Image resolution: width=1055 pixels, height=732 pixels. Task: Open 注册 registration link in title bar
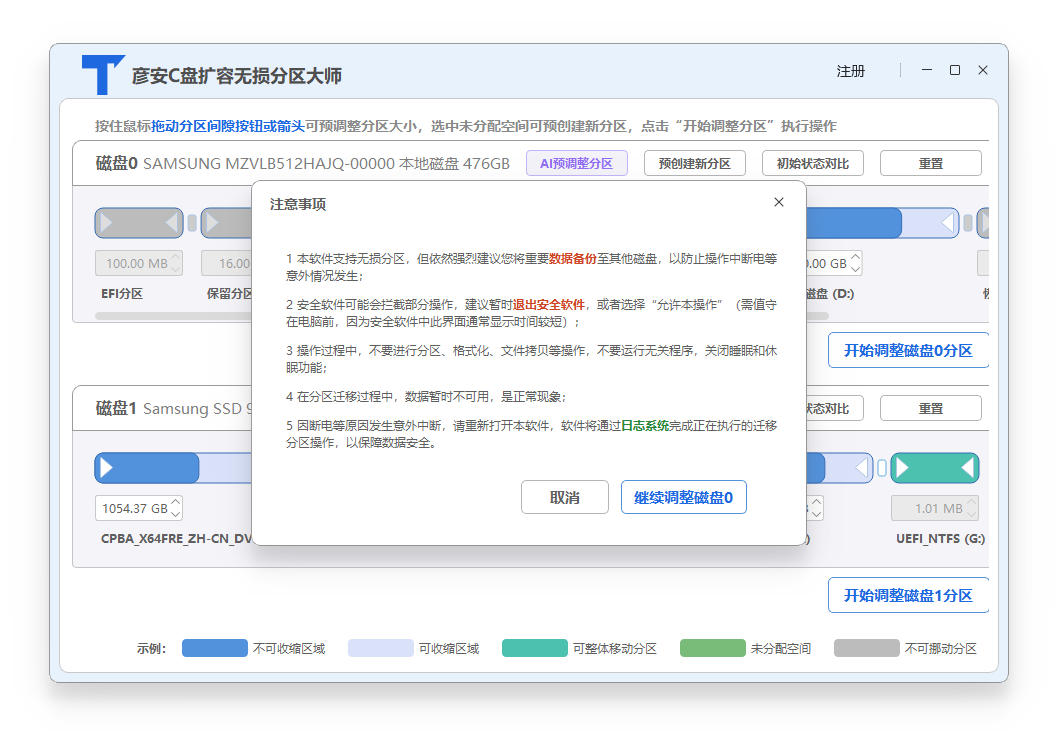pos(850,71)
